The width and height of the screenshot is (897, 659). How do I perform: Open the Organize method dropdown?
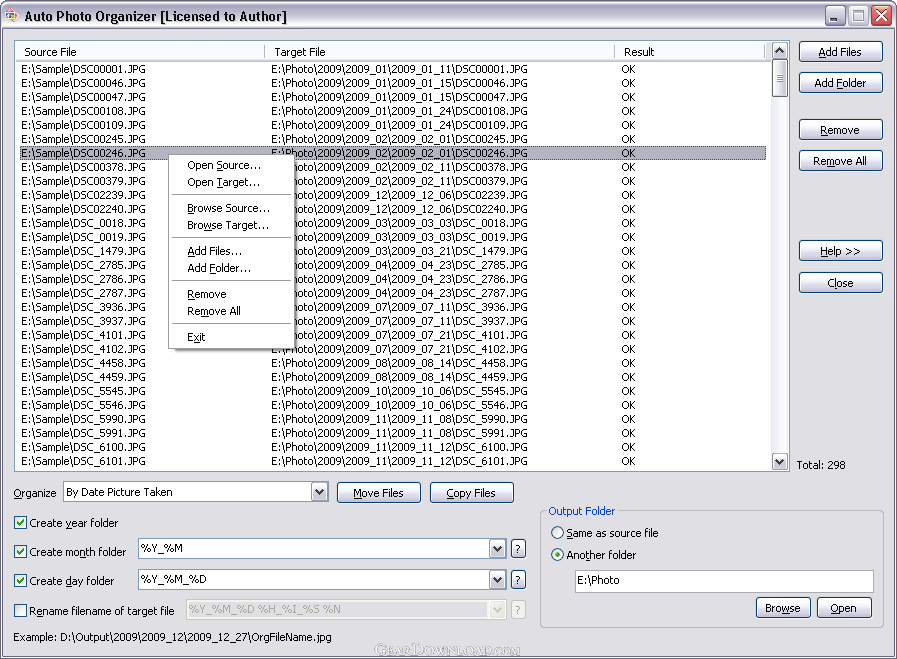coord(319,492)
